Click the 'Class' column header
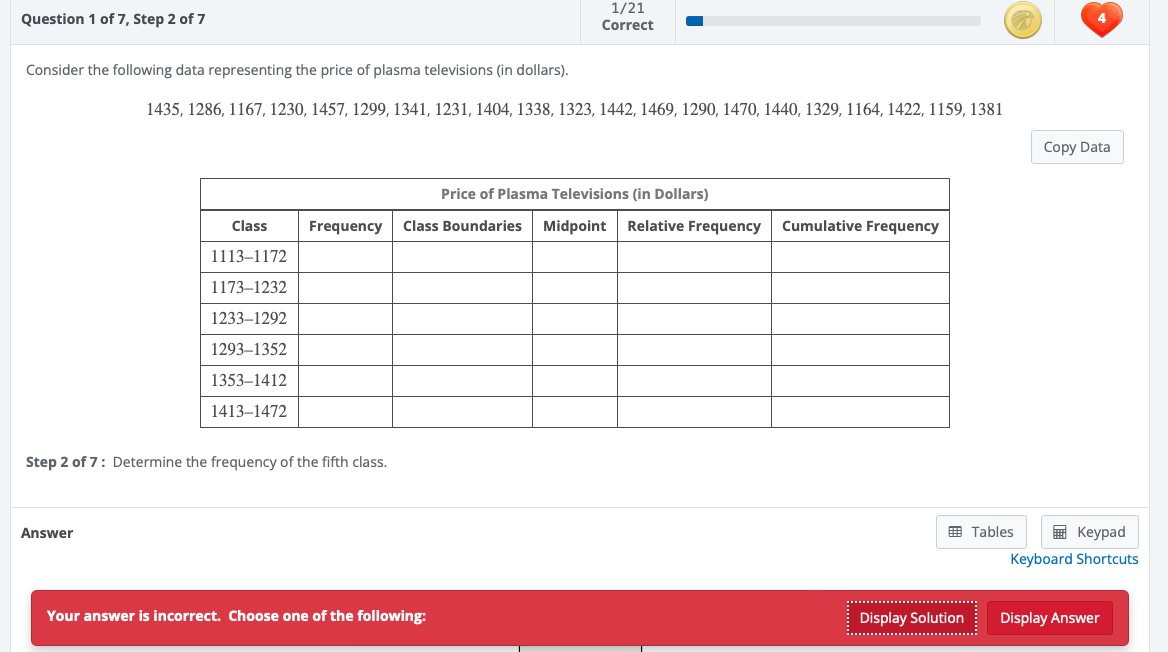This screenshot has width=1168, height=652. tap(249, 226)
